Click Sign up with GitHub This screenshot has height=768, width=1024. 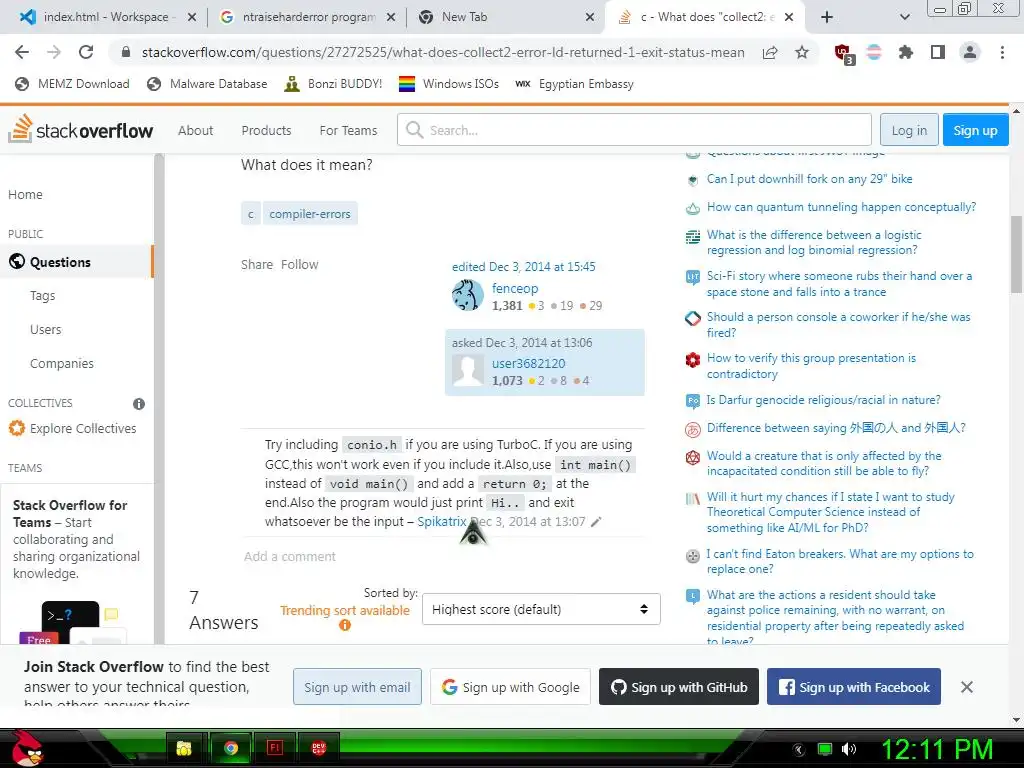point(679,687)
